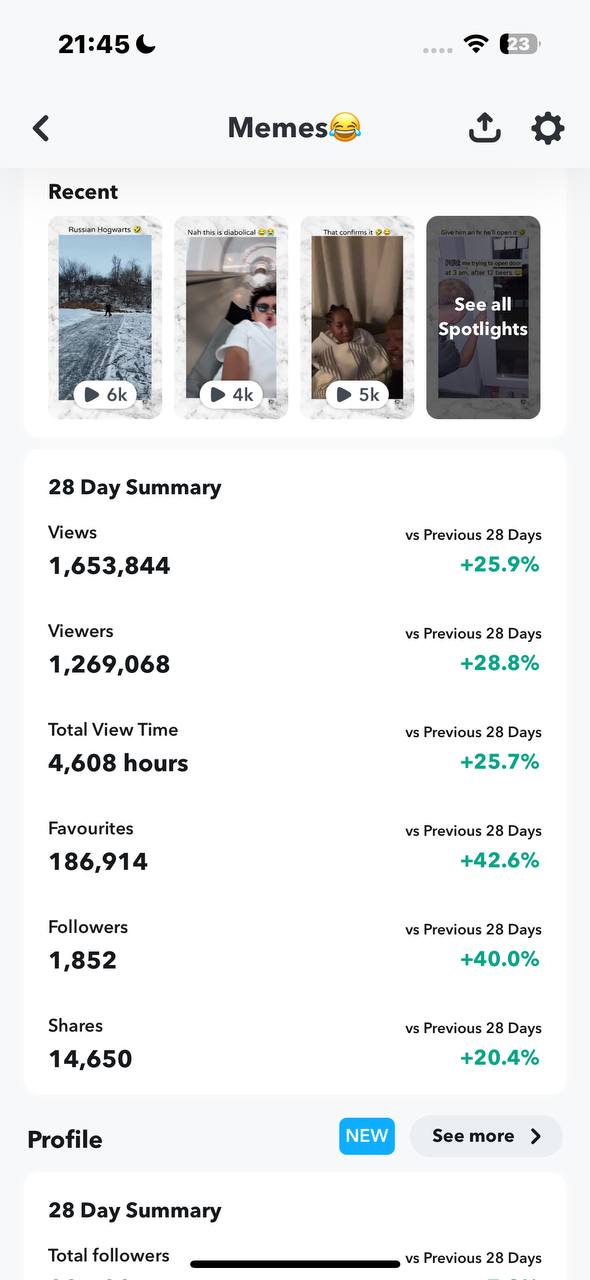
Task: Select the Favourites +42.6% change value
Action: pos(500,860)
